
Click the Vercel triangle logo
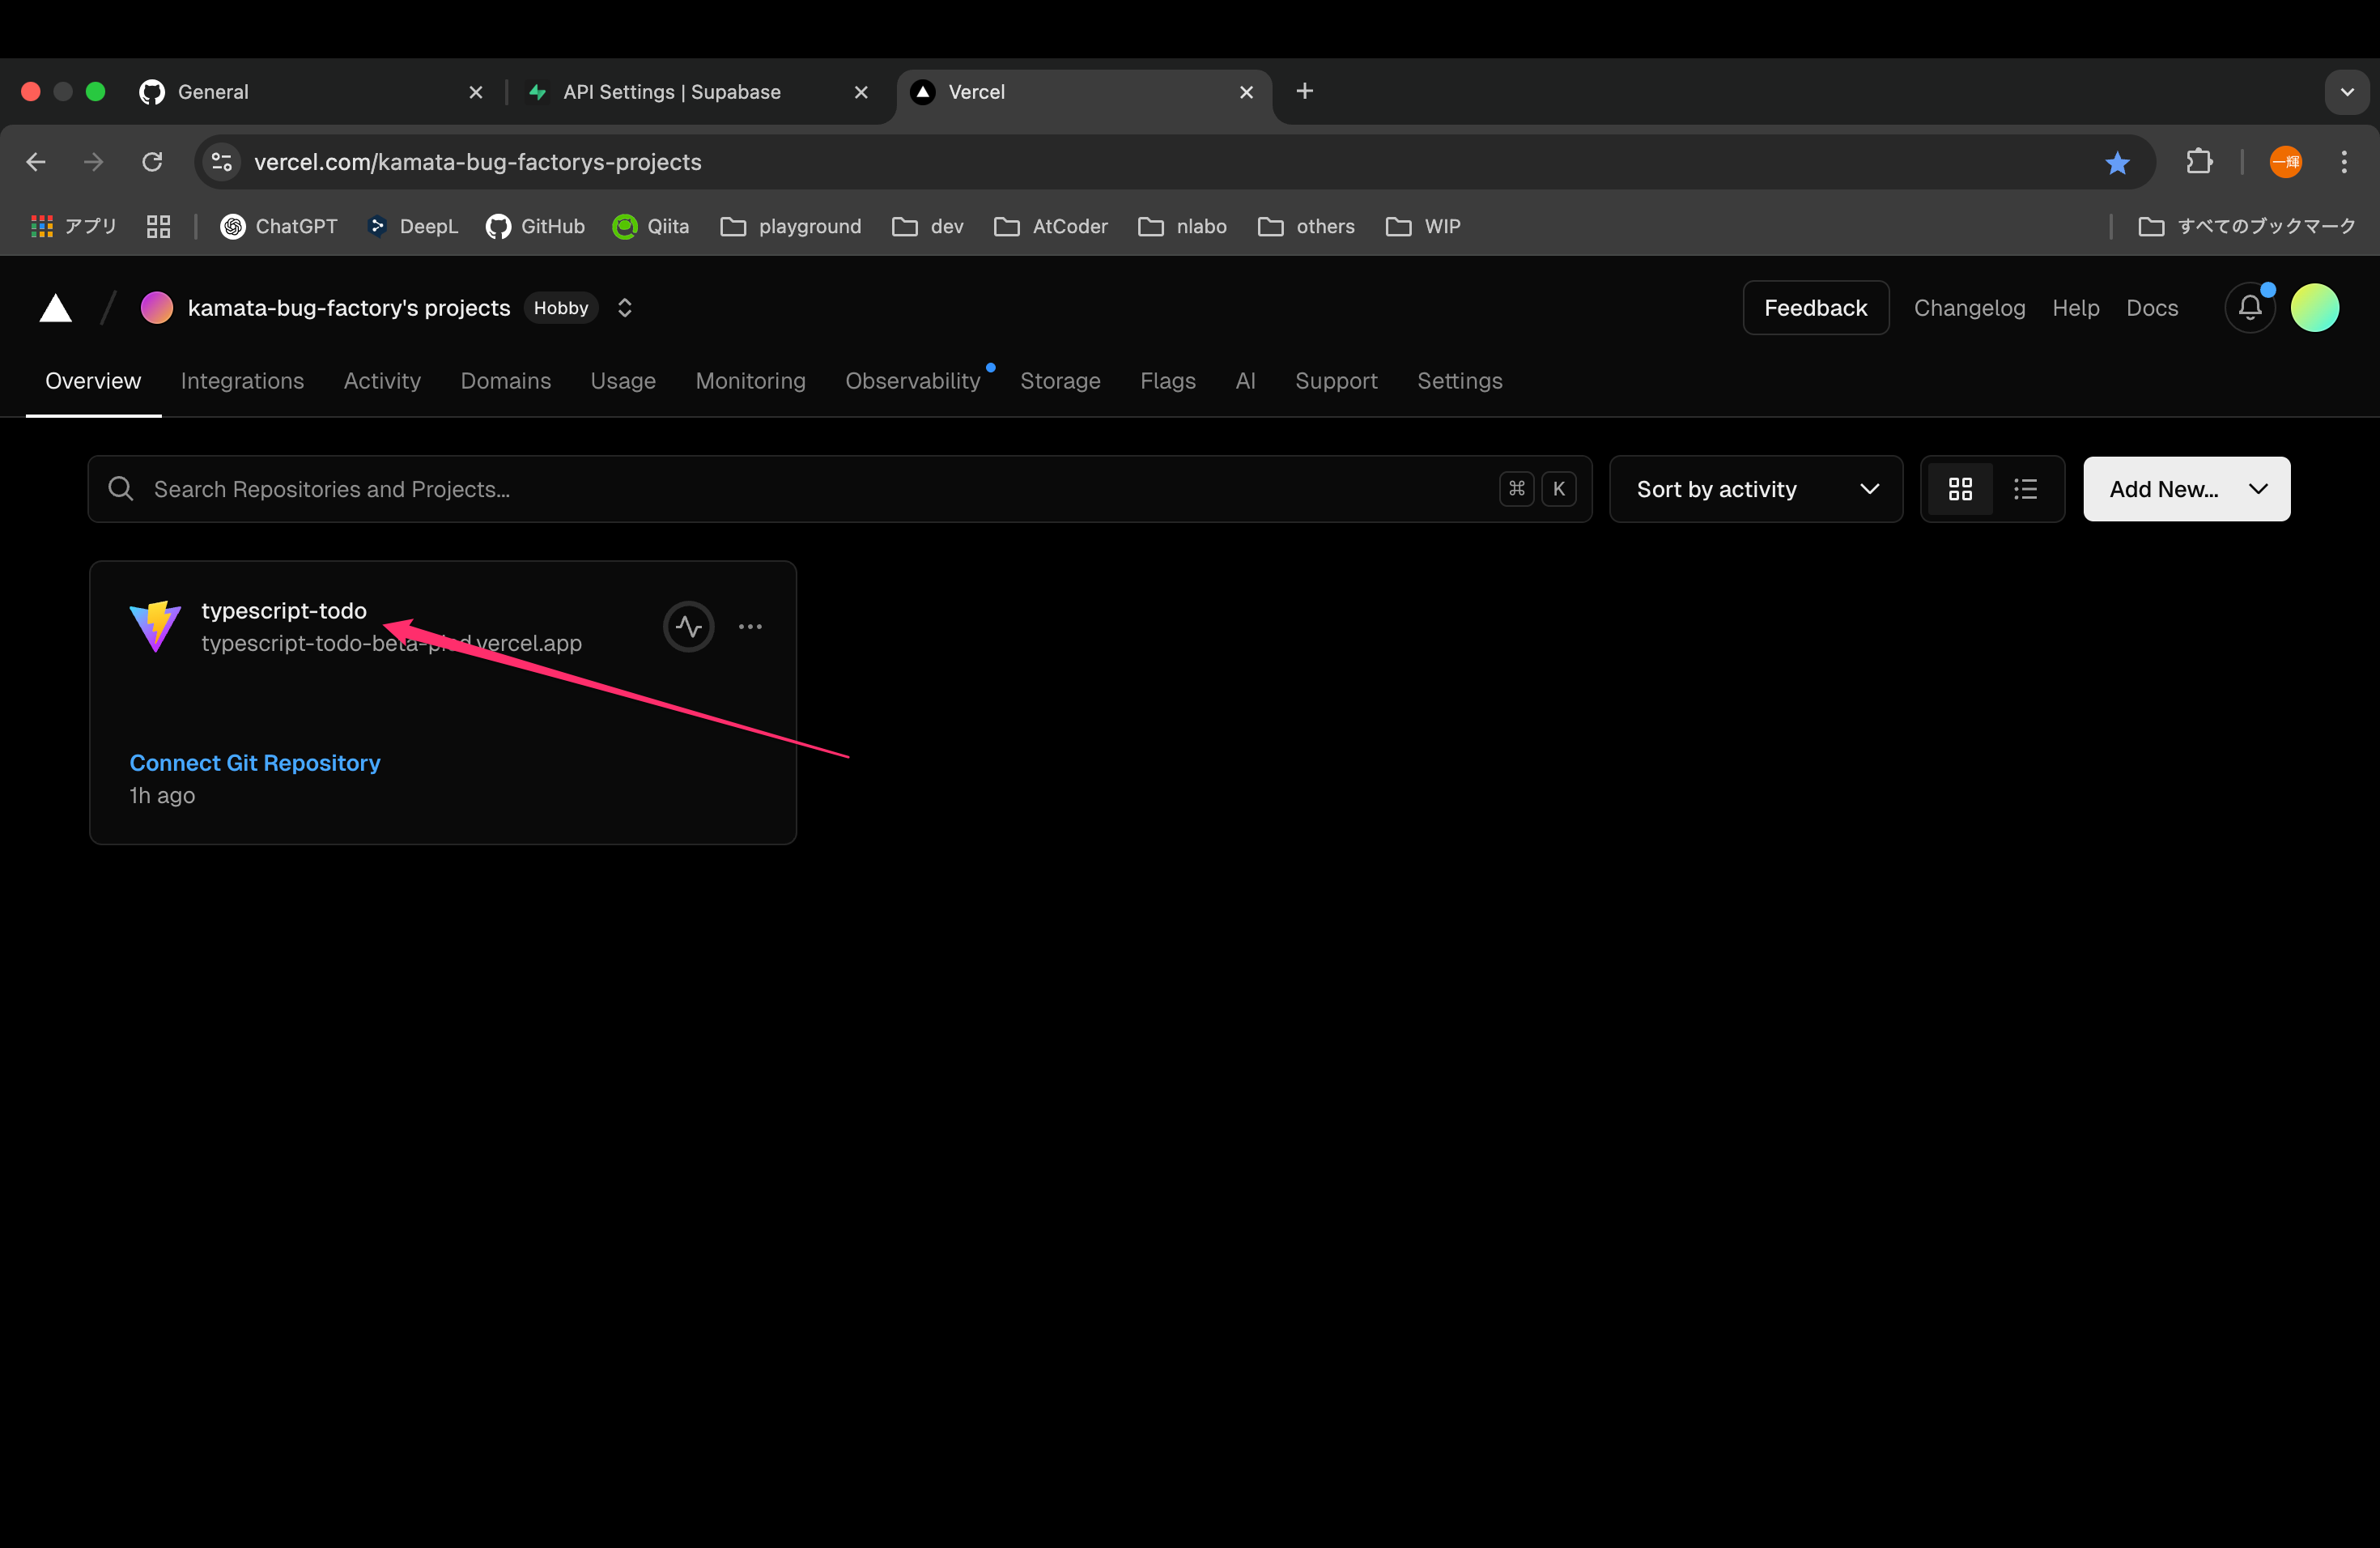point(55,308)
